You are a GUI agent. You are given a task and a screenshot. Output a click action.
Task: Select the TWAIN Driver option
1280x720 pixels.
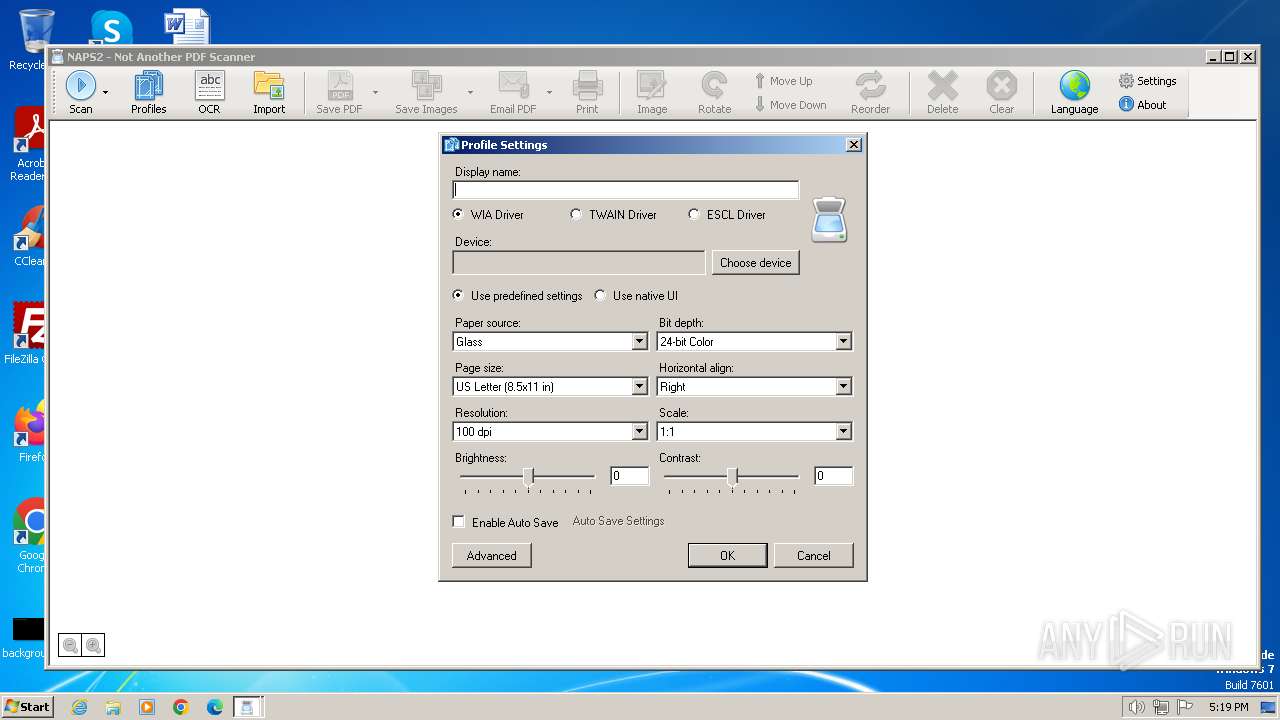click(613, 215)
